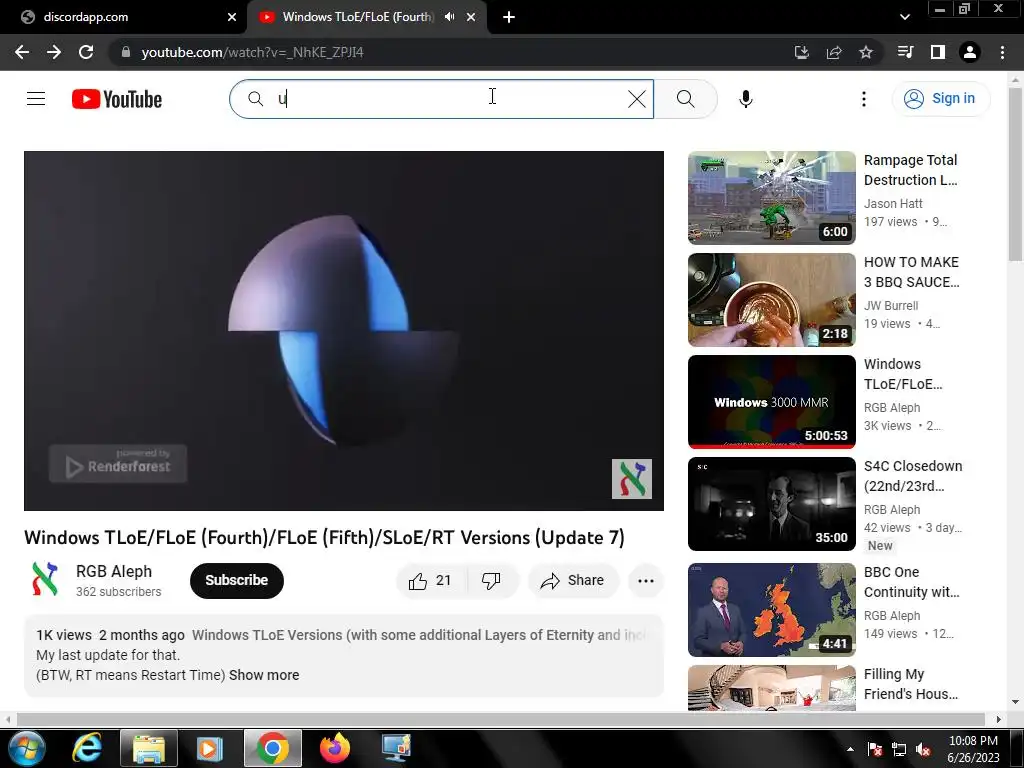
Task: Start voice search with the microphone
Action: pos(746,99)
